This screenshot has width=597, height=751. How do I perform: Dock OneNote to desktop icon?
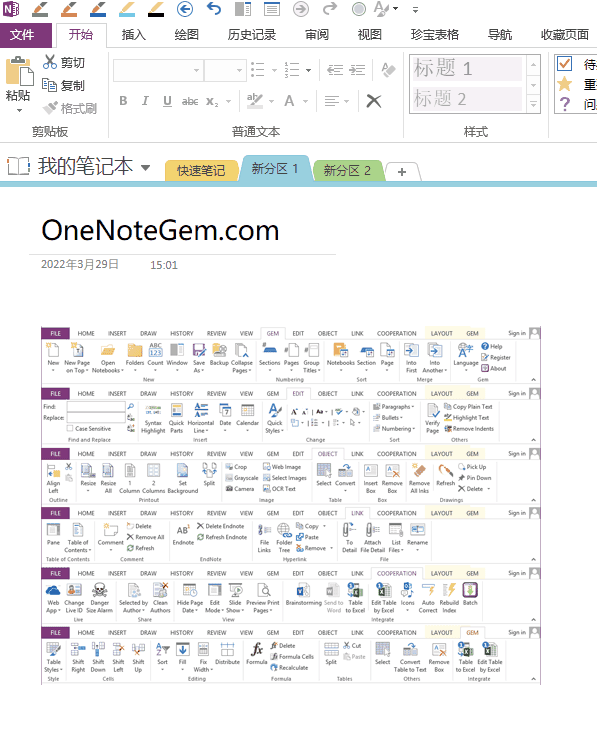pyautogui.click(x=243, y=9)
